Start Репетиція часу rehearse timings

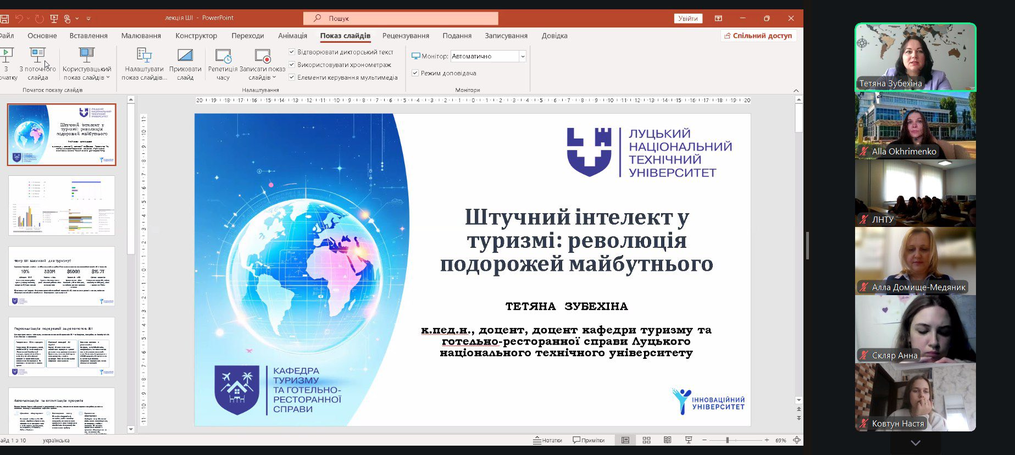click(223, 63)
